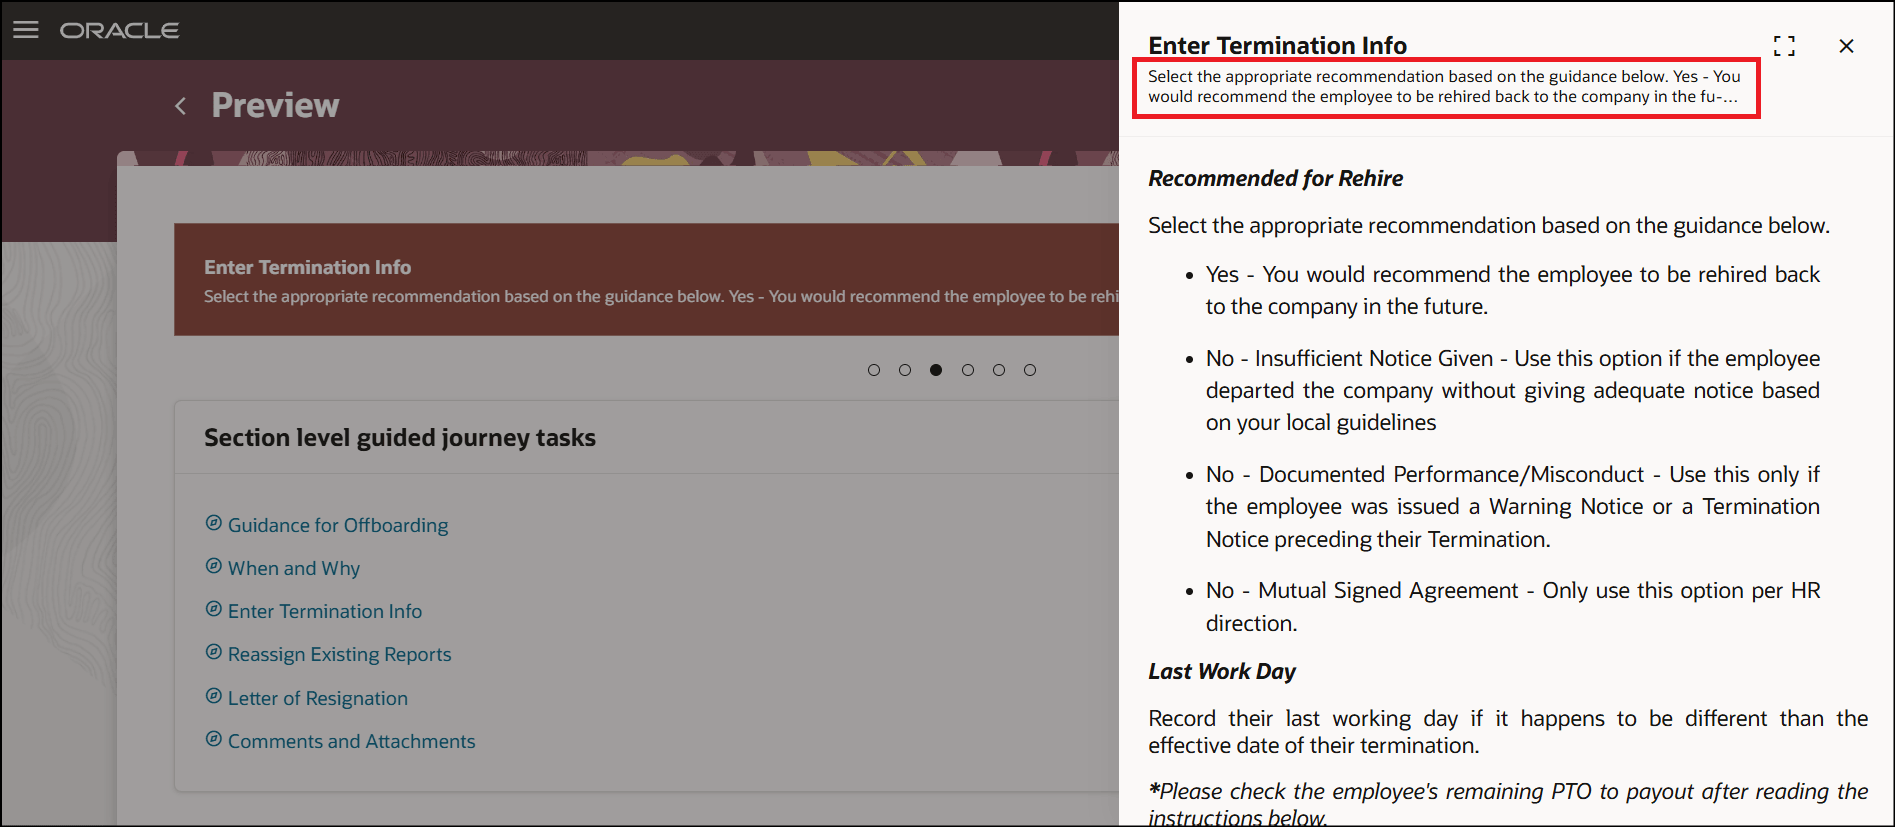Select the sixth carousel dot
Screen dimensions: 1895x827
1030,370
